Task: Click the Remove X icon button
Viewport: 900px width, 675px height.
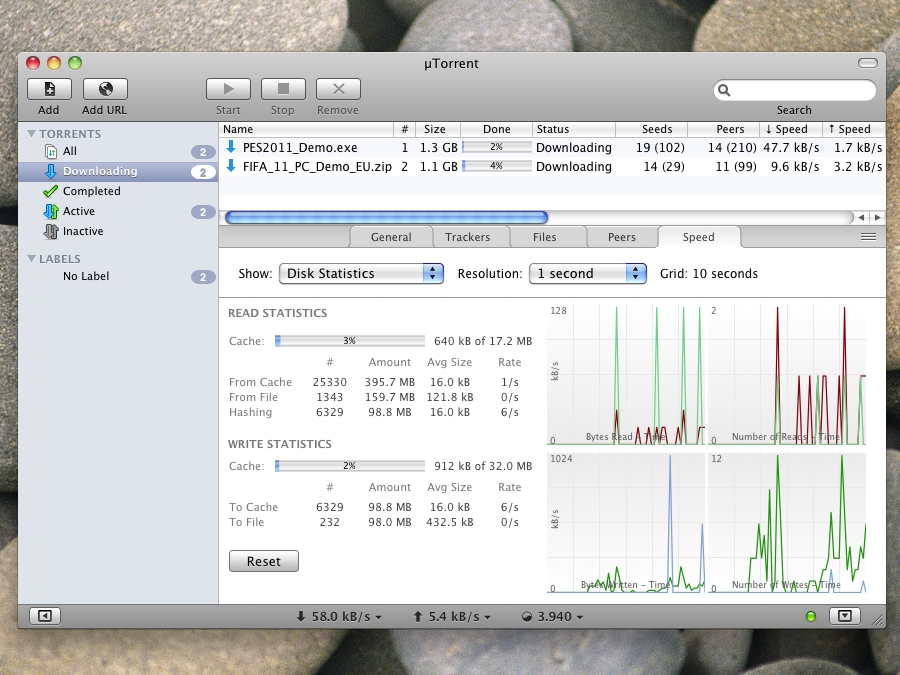Action: point(339,89)
